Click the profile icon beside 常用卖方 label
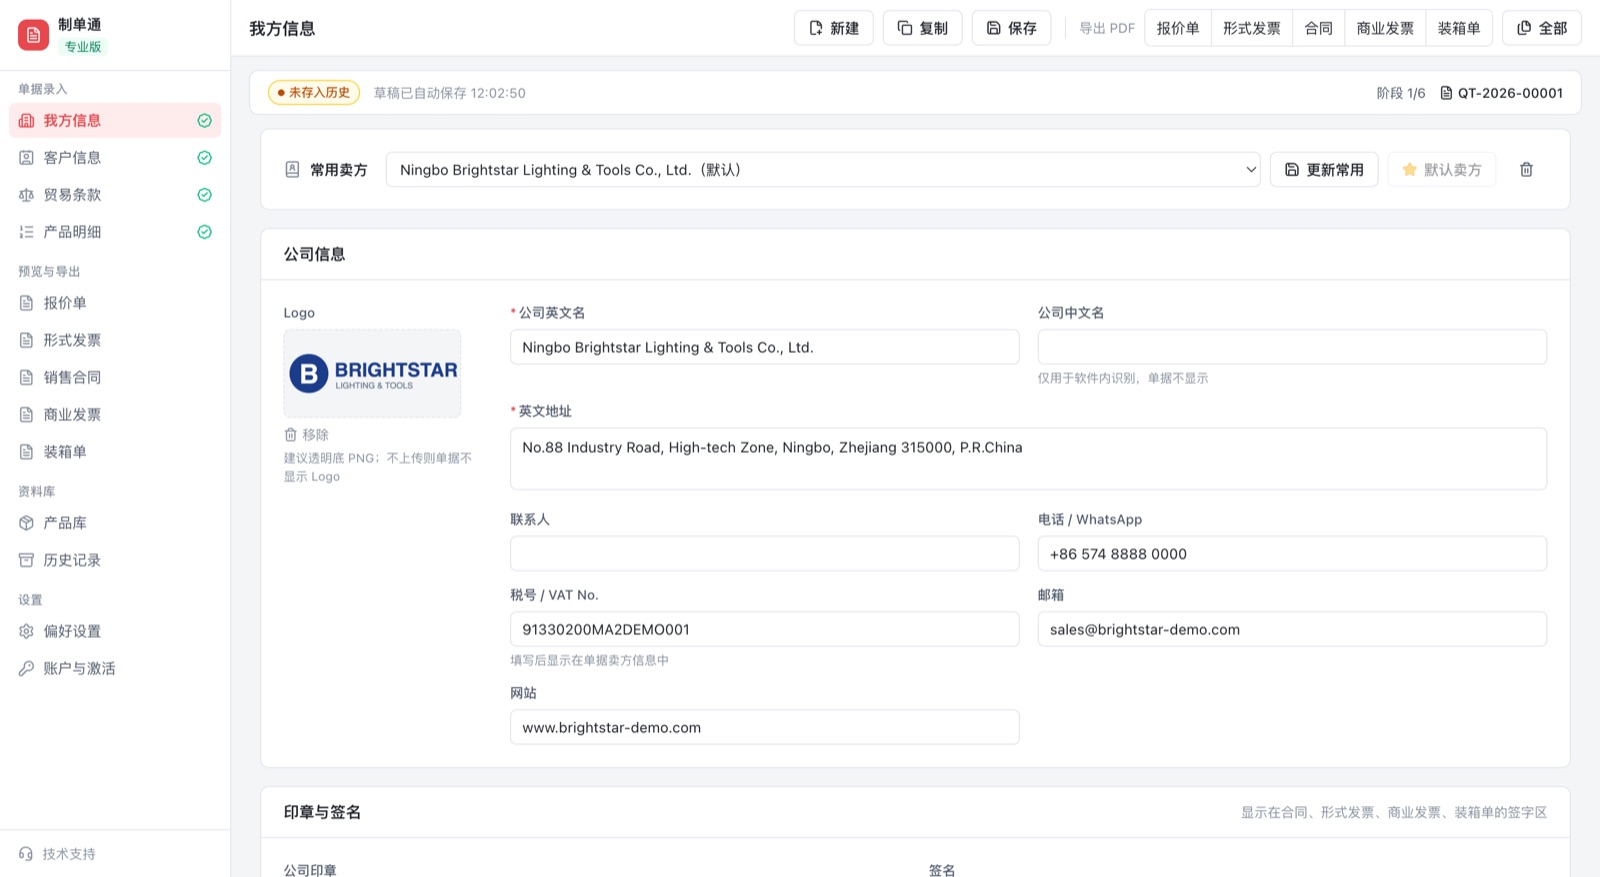The image size is (1600, 877). (292, 170)
